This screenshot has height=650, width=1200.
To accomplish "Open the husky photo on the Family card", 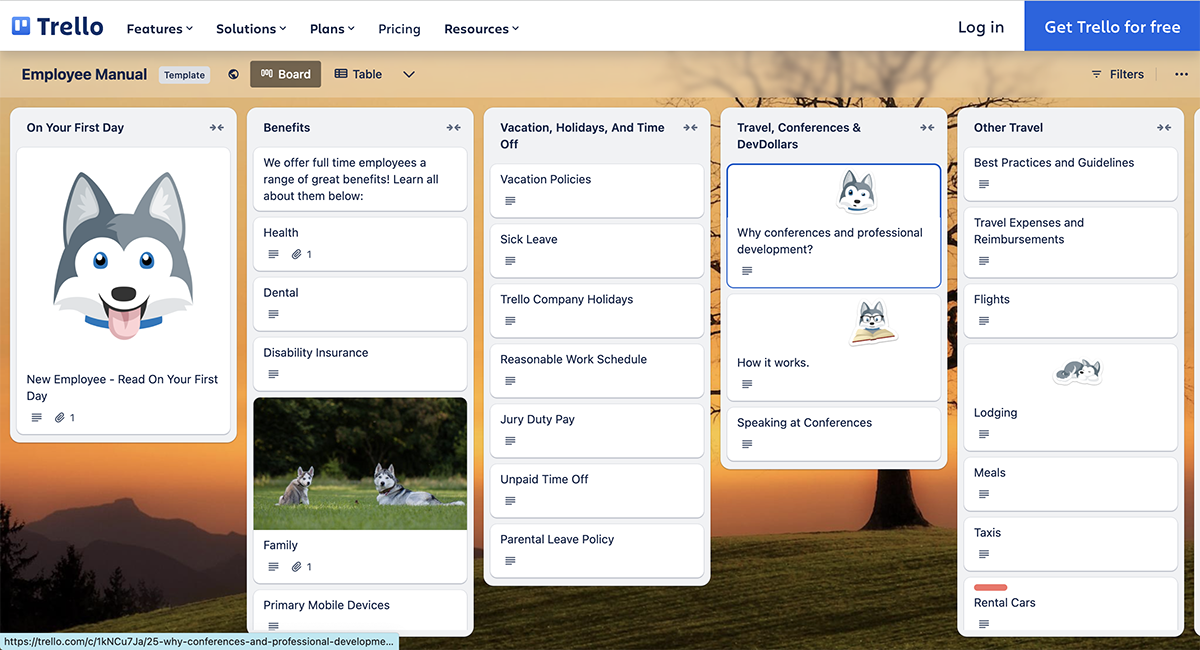I will tap(360, 462).
